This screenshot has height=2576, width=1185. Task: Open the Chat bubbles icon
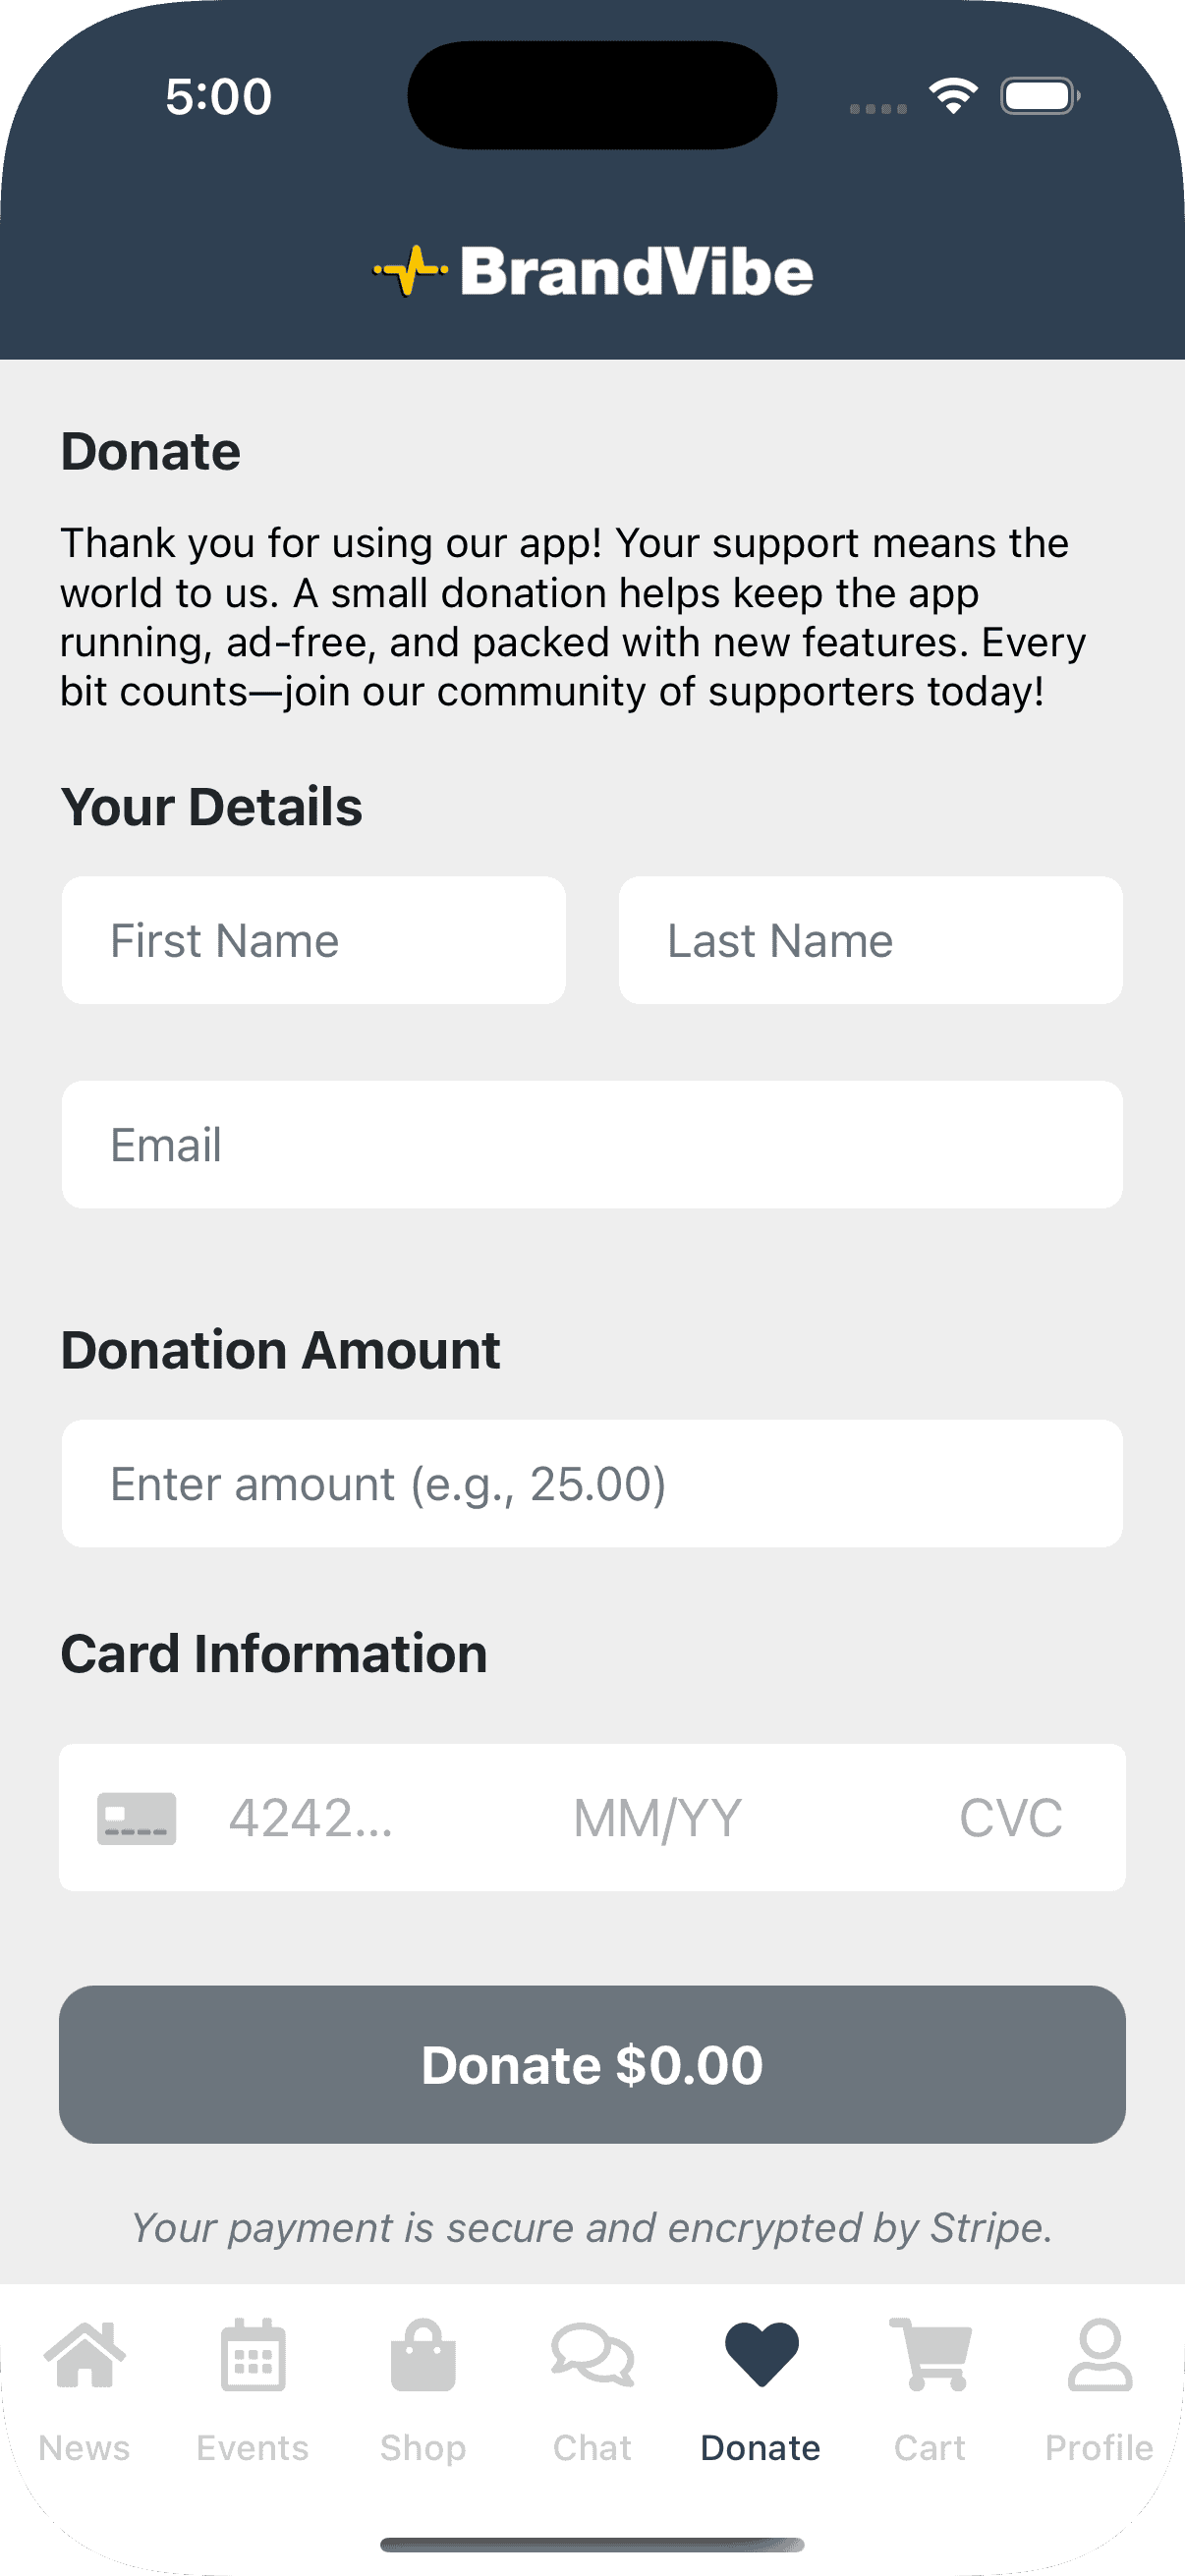[x=592, y=2354]
